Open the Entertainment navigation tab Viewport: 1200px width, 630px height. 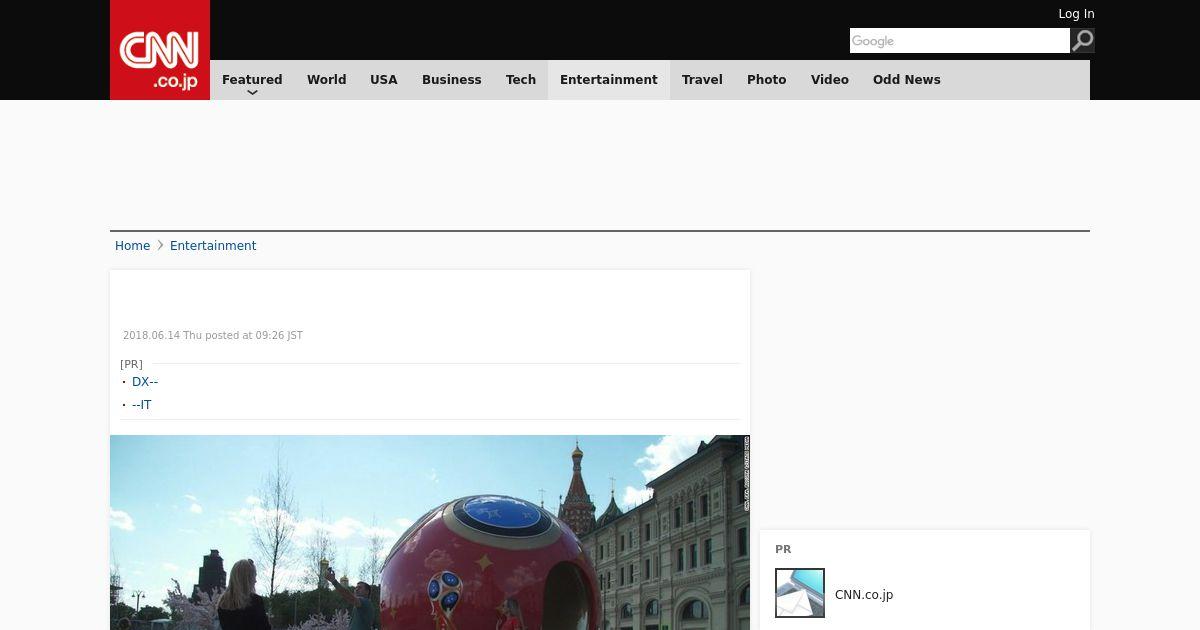point(609,80)
